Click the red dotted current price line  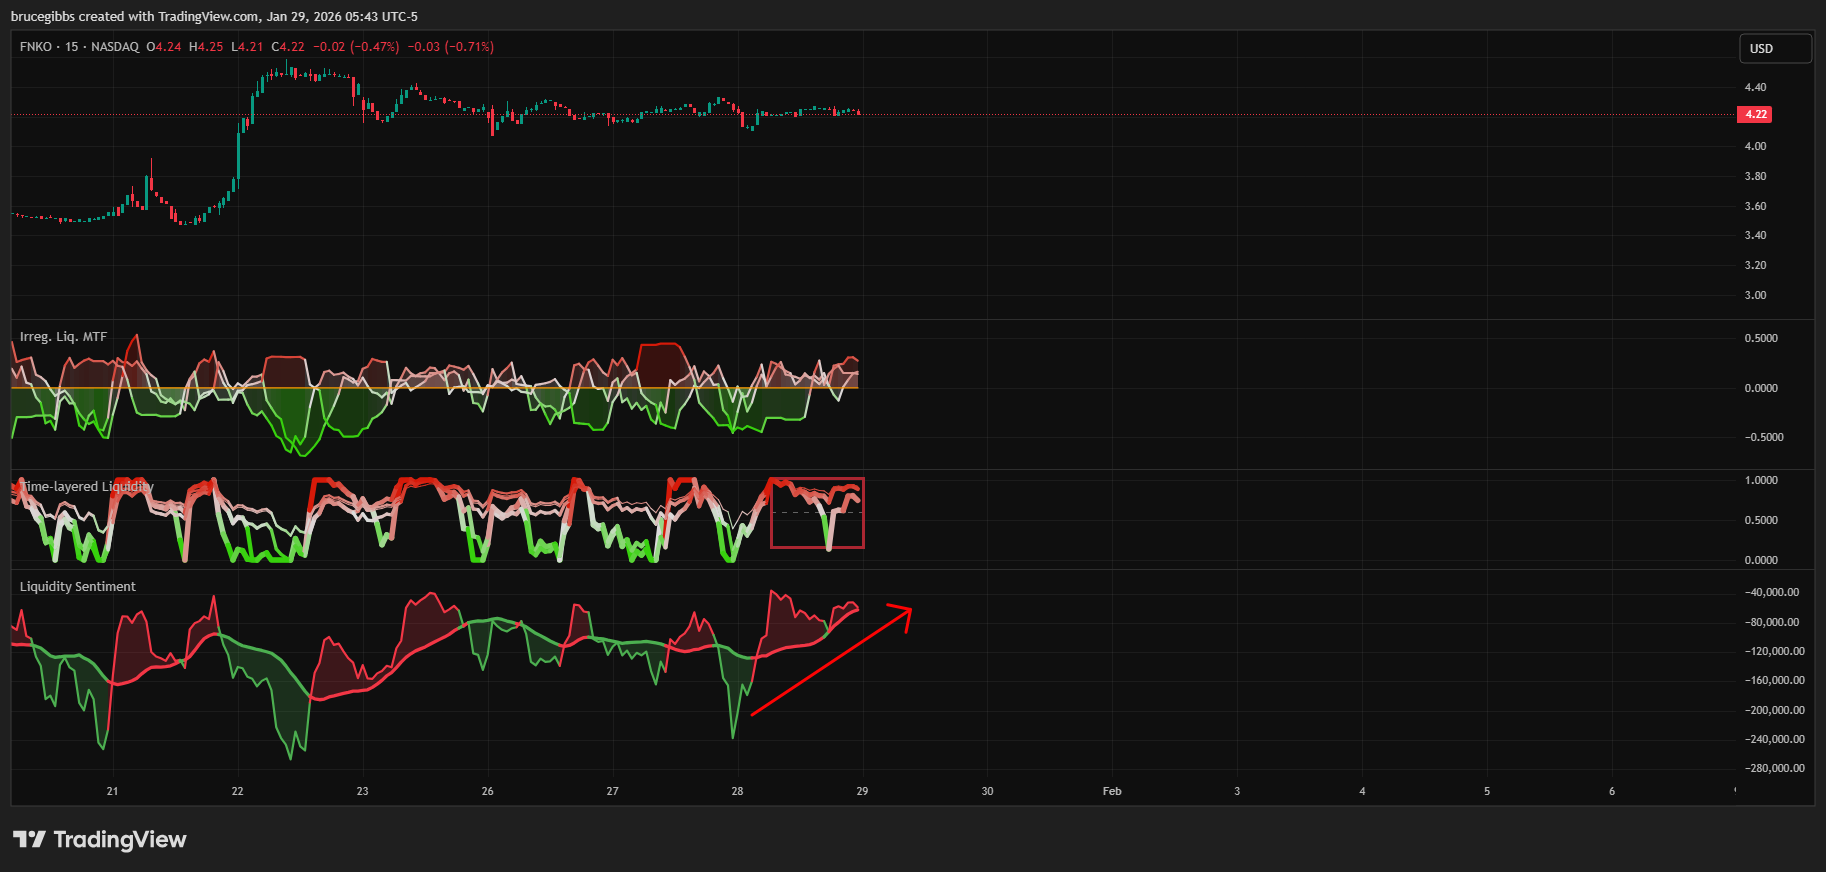tap(1200, 115)
